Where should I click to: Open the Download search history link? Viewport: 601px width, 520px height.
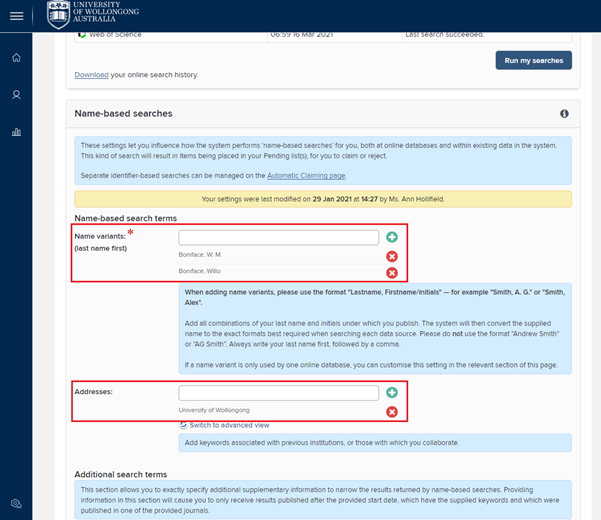coord(91,75)
